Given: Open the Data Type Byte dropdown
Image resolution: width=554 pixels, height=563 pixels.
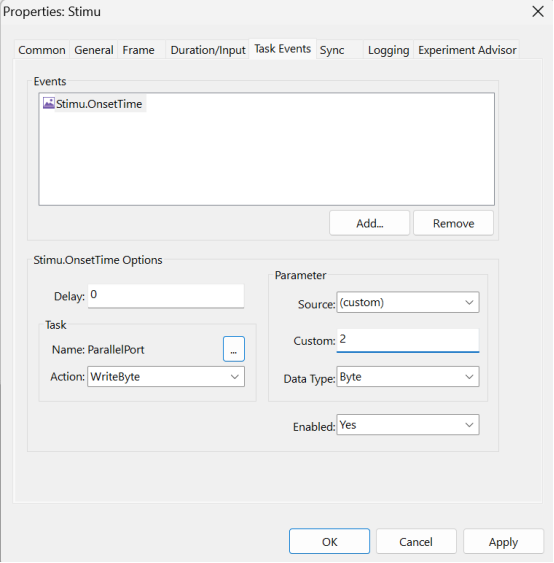Looking at the screenshot, I should click(x=408, y=377).
